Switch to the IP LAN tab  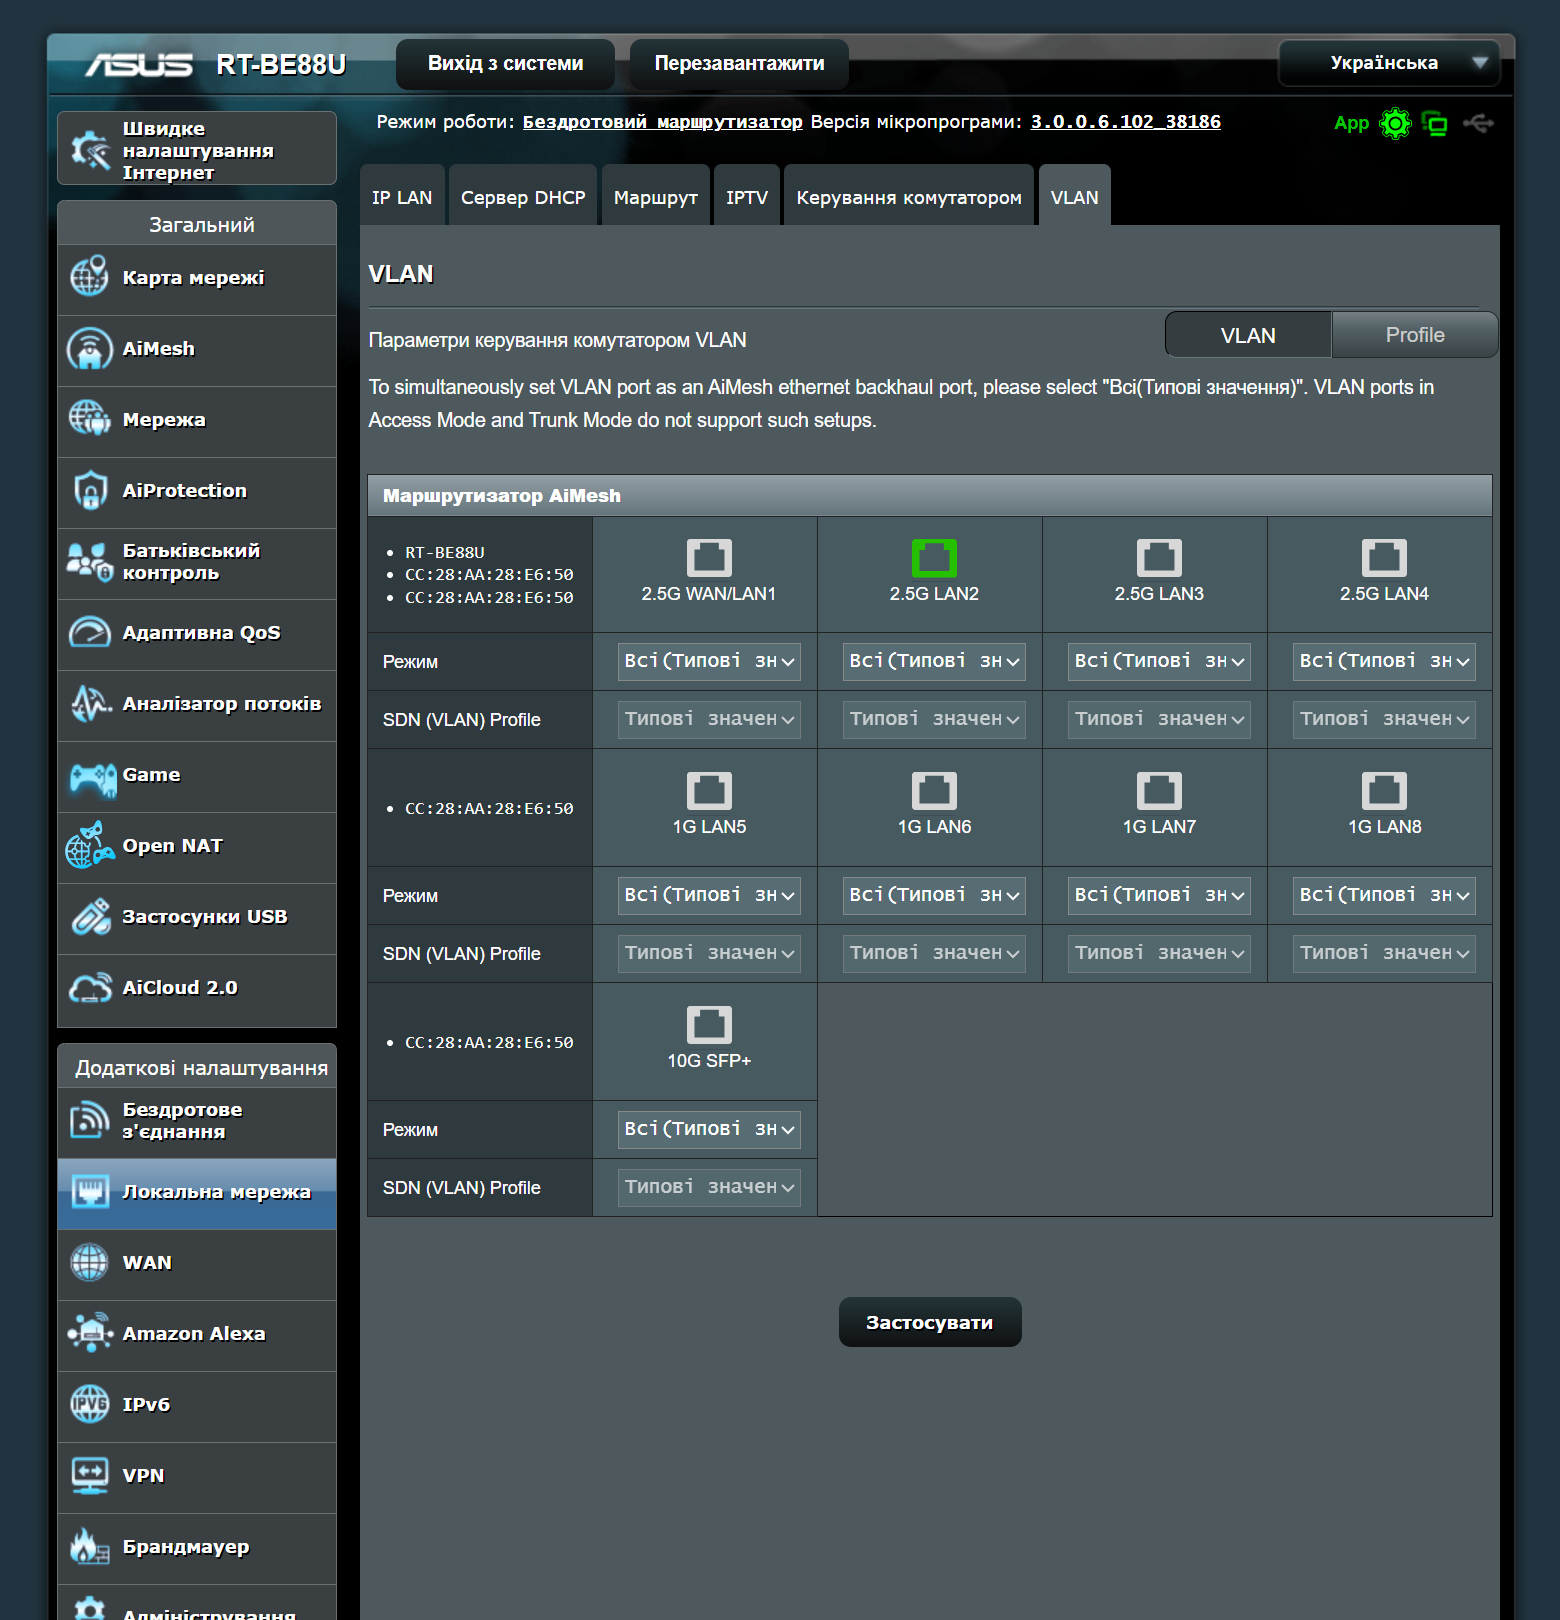(x=402, y=196)
